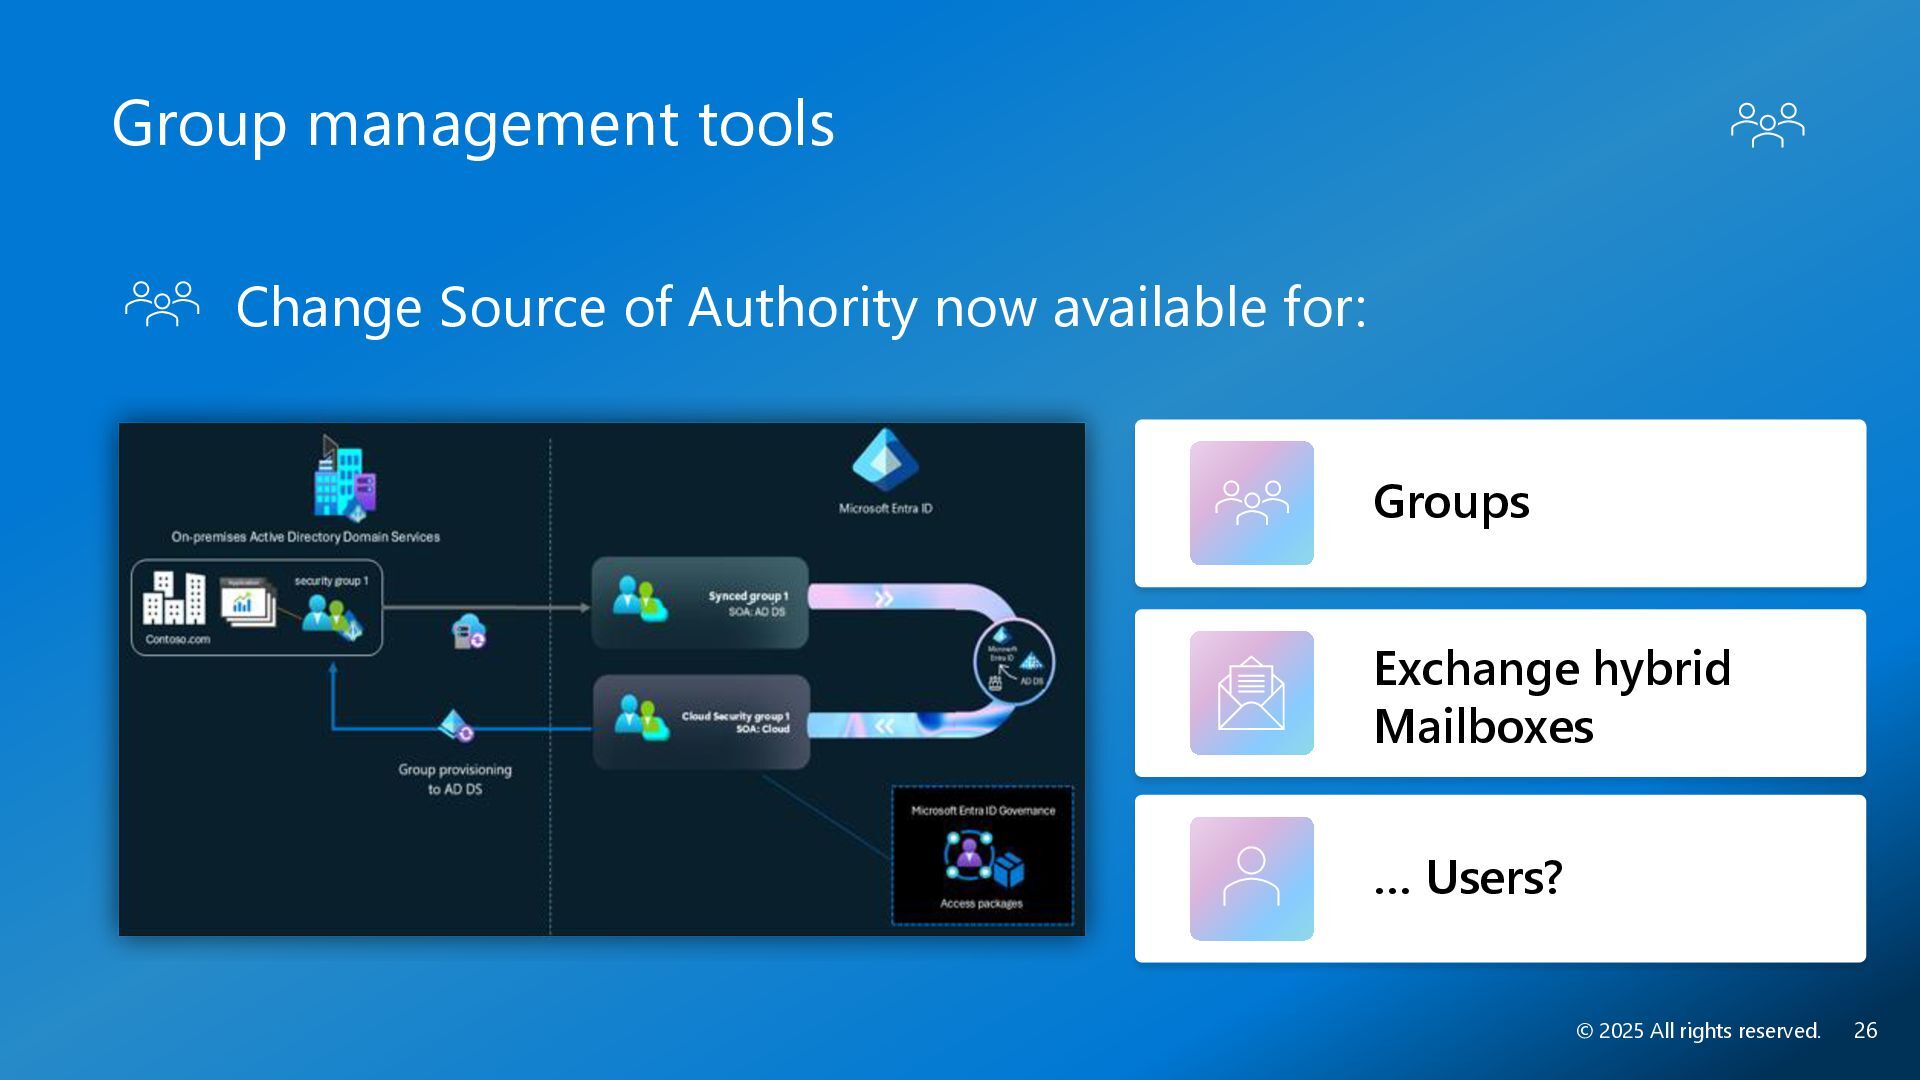Click the application chart stack icon
The image size is (1920, 1080).
pos(247,602)
